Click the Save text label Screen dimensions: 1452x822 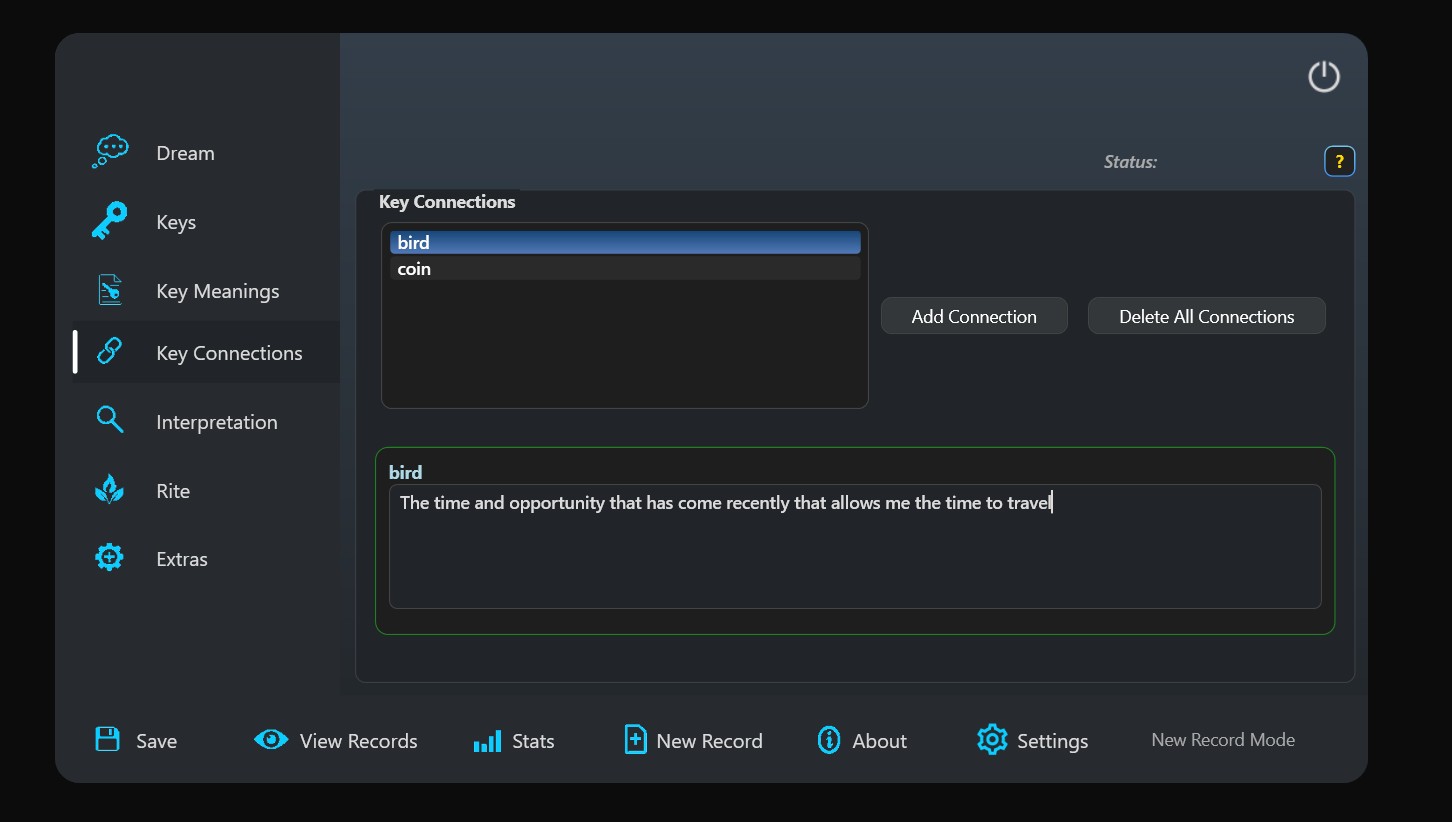(156, 741)
